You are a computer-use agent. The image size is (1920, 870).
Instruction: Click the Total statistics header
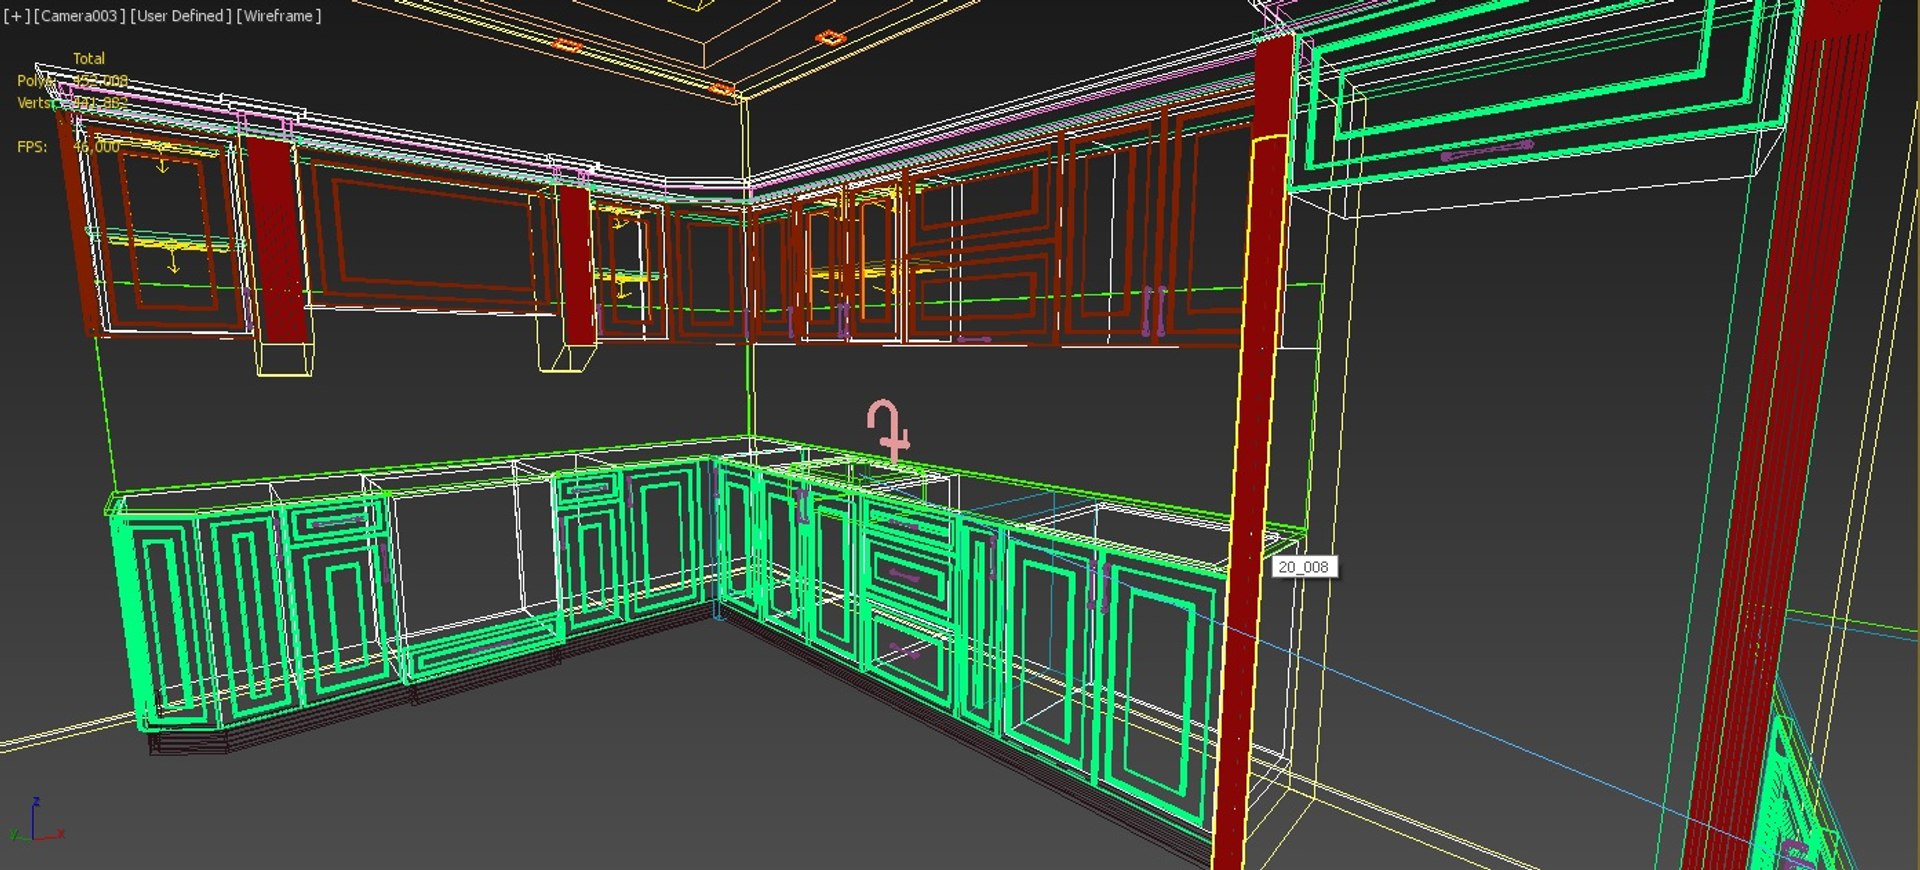pos(89,59)
